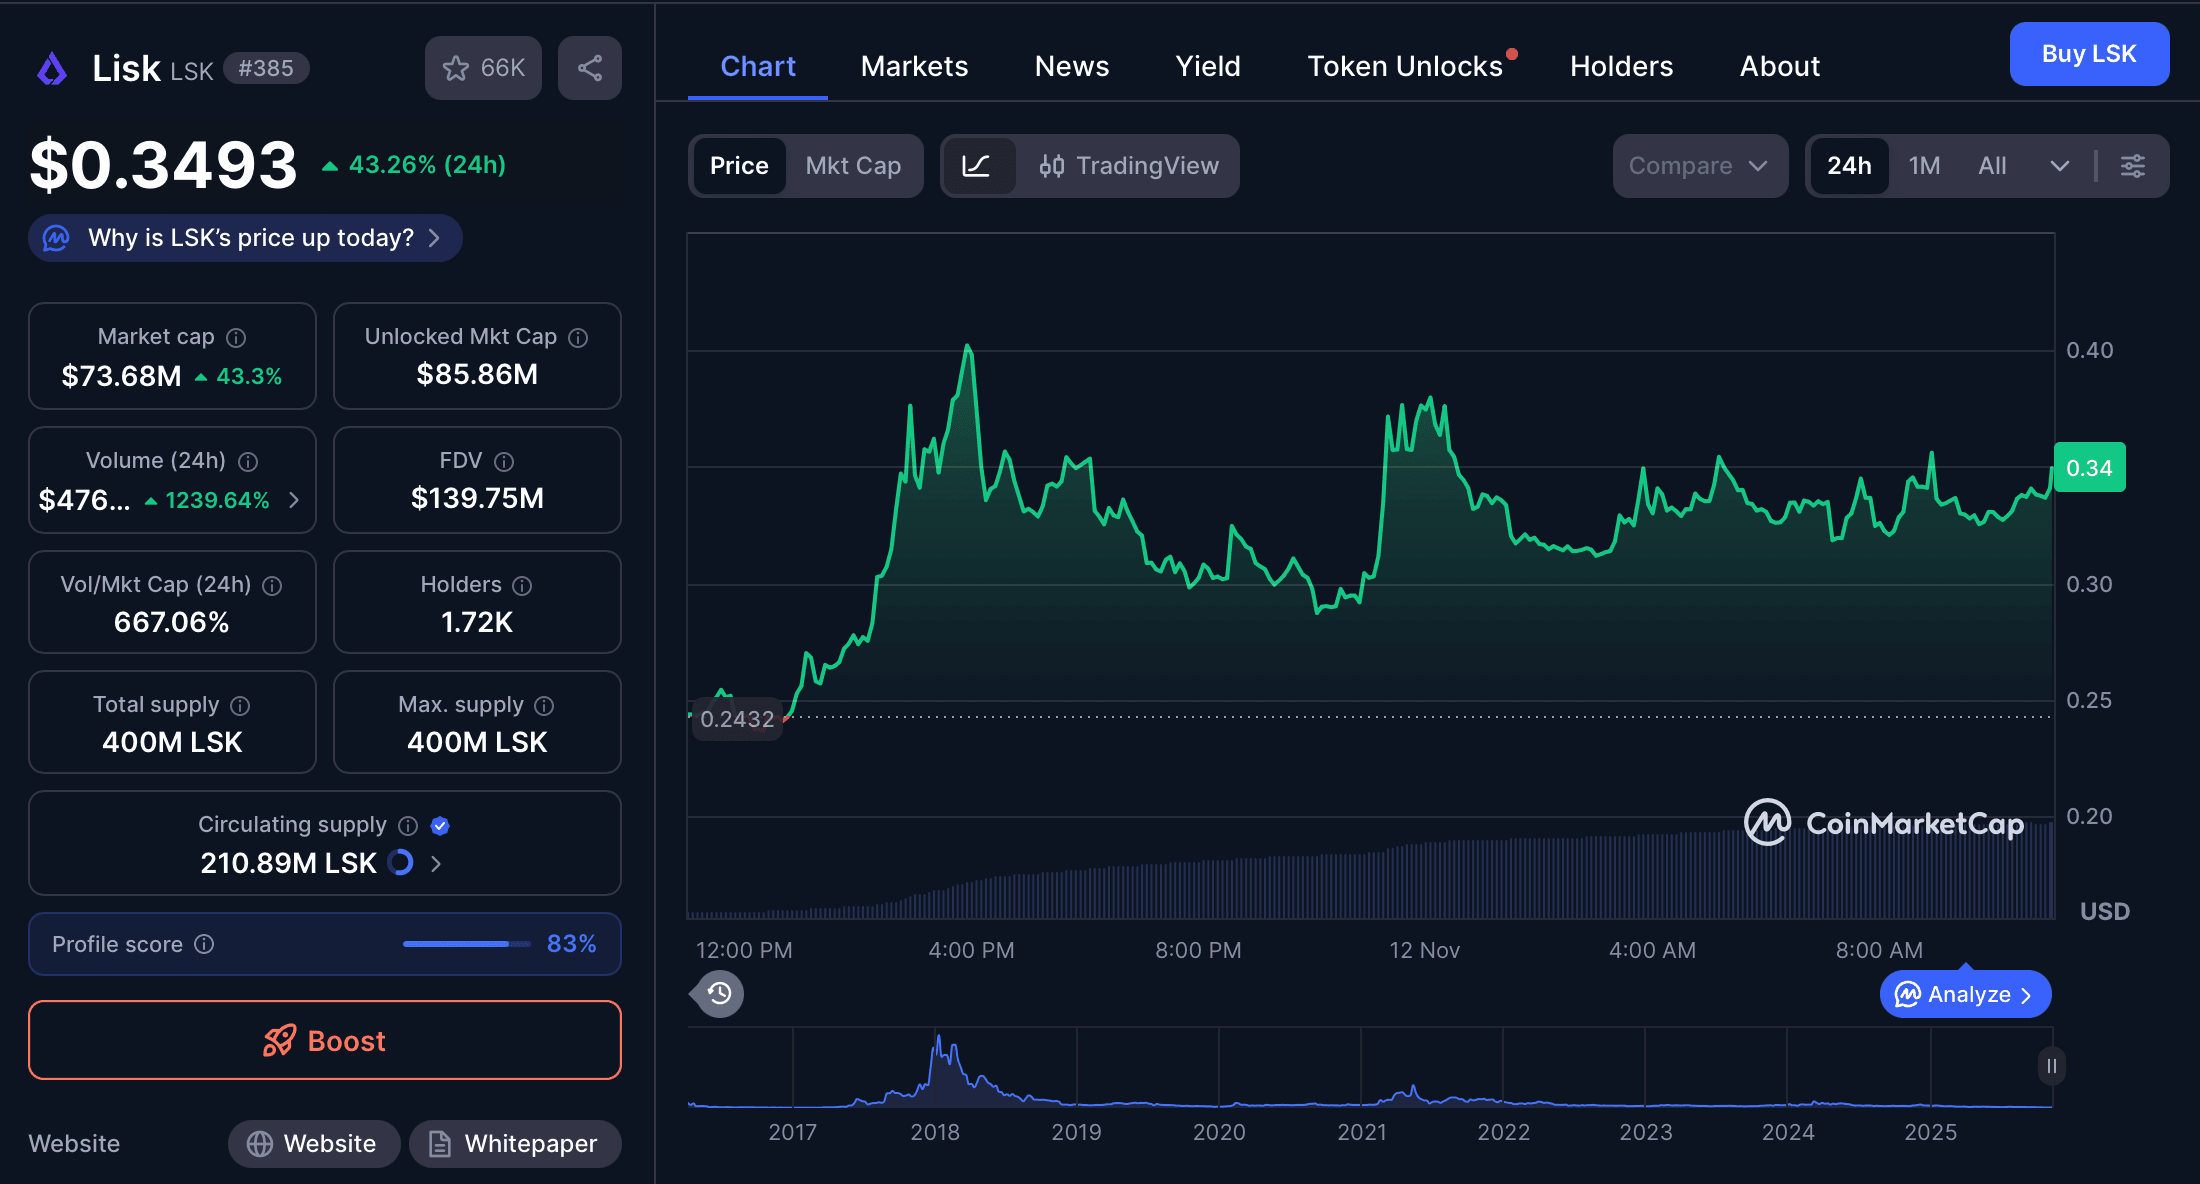2200x1184 pixels.
Task: Click the Profile score progress bar
Action: (465, 943)
